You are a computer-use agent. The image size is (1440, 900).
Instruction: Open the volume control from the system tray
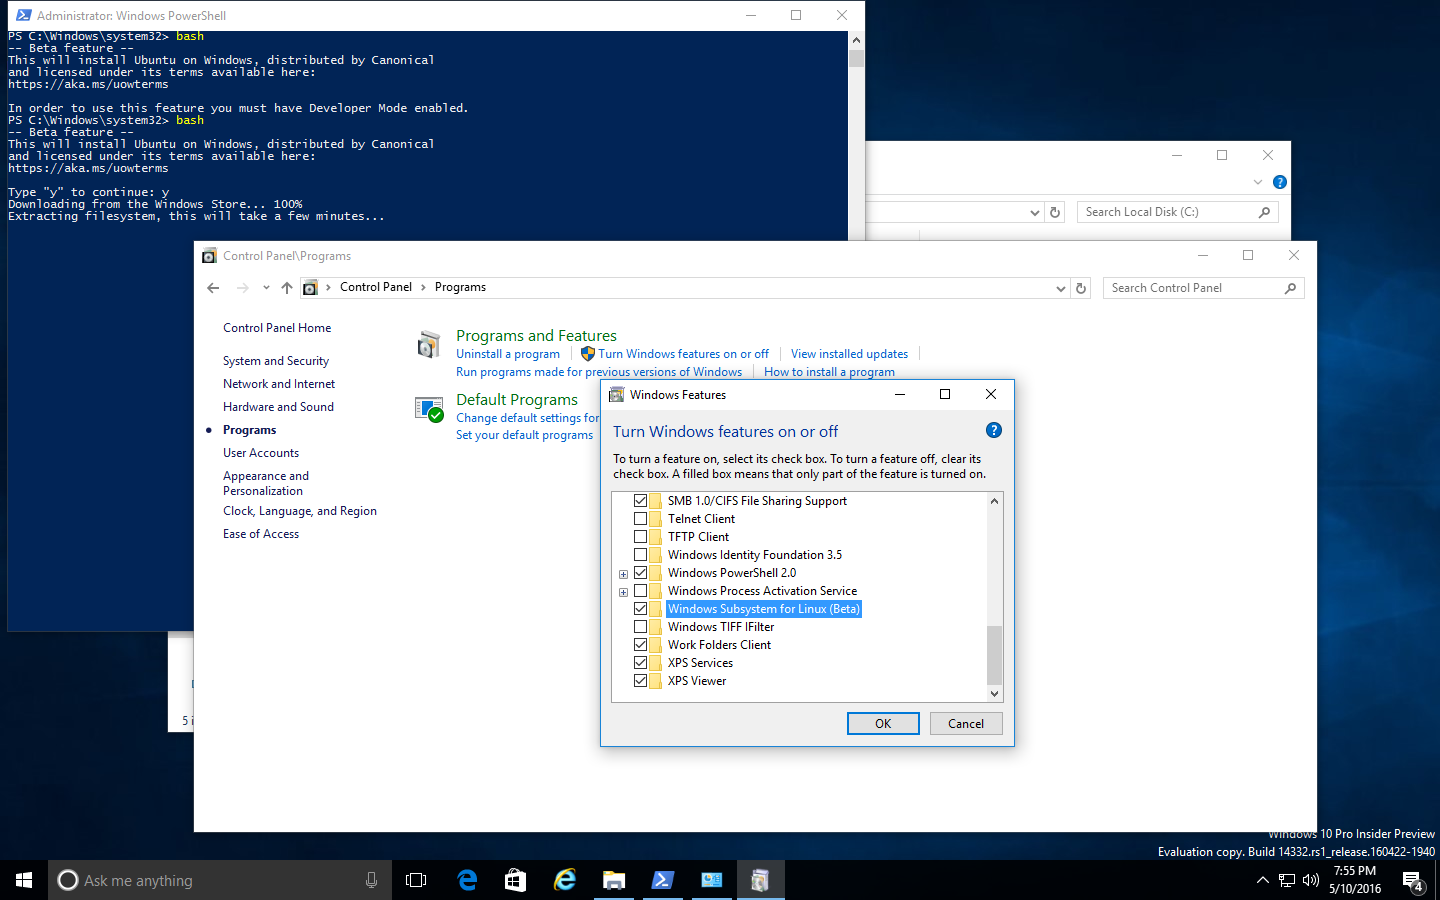(x=1310, y=880)
